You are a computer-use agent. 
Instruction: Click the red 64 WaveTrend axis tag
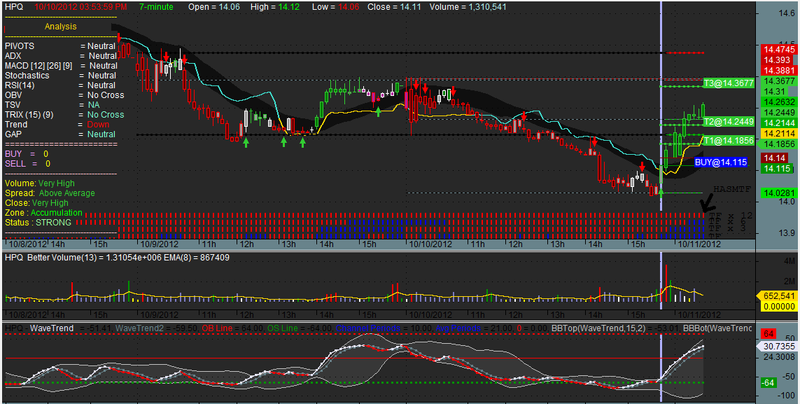pyautogui.click(x=770, y=334)
